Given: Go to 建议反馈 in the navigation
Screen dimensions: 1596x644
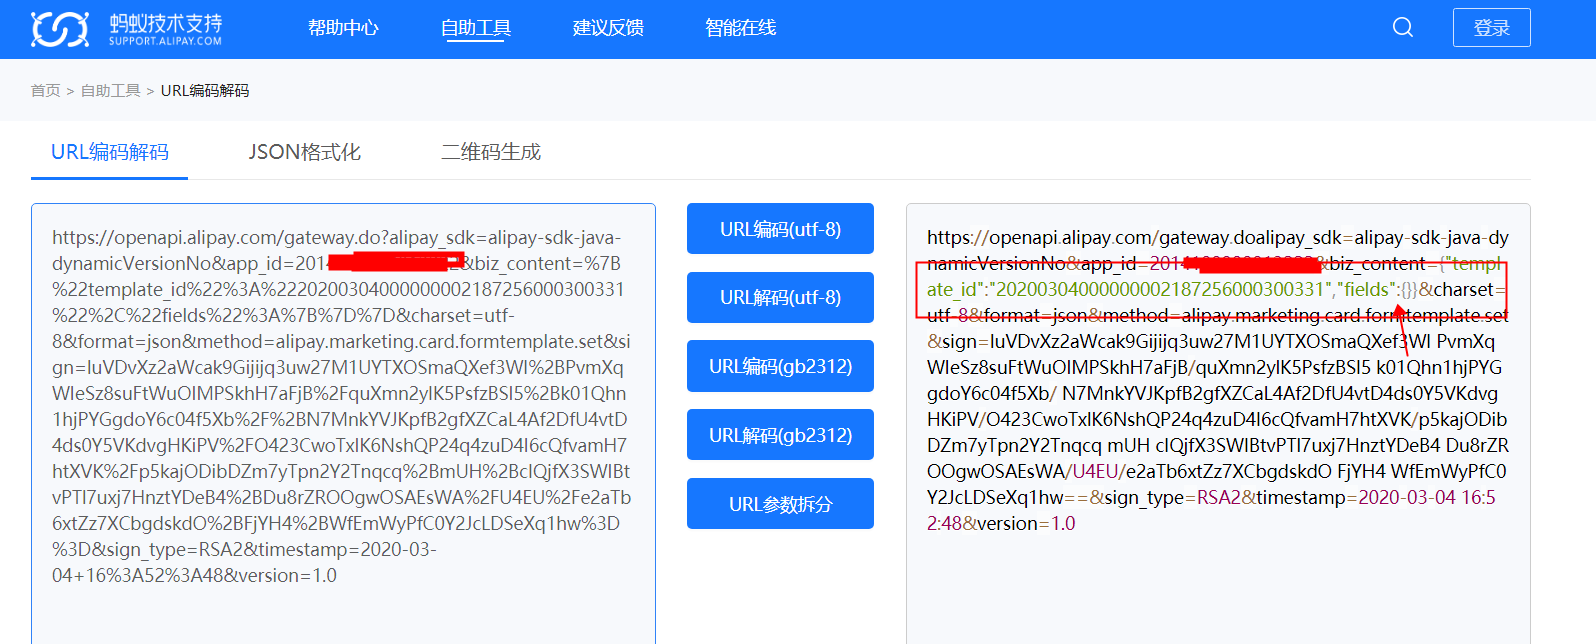Looking at the screenshot, I should tap(608, 28).
